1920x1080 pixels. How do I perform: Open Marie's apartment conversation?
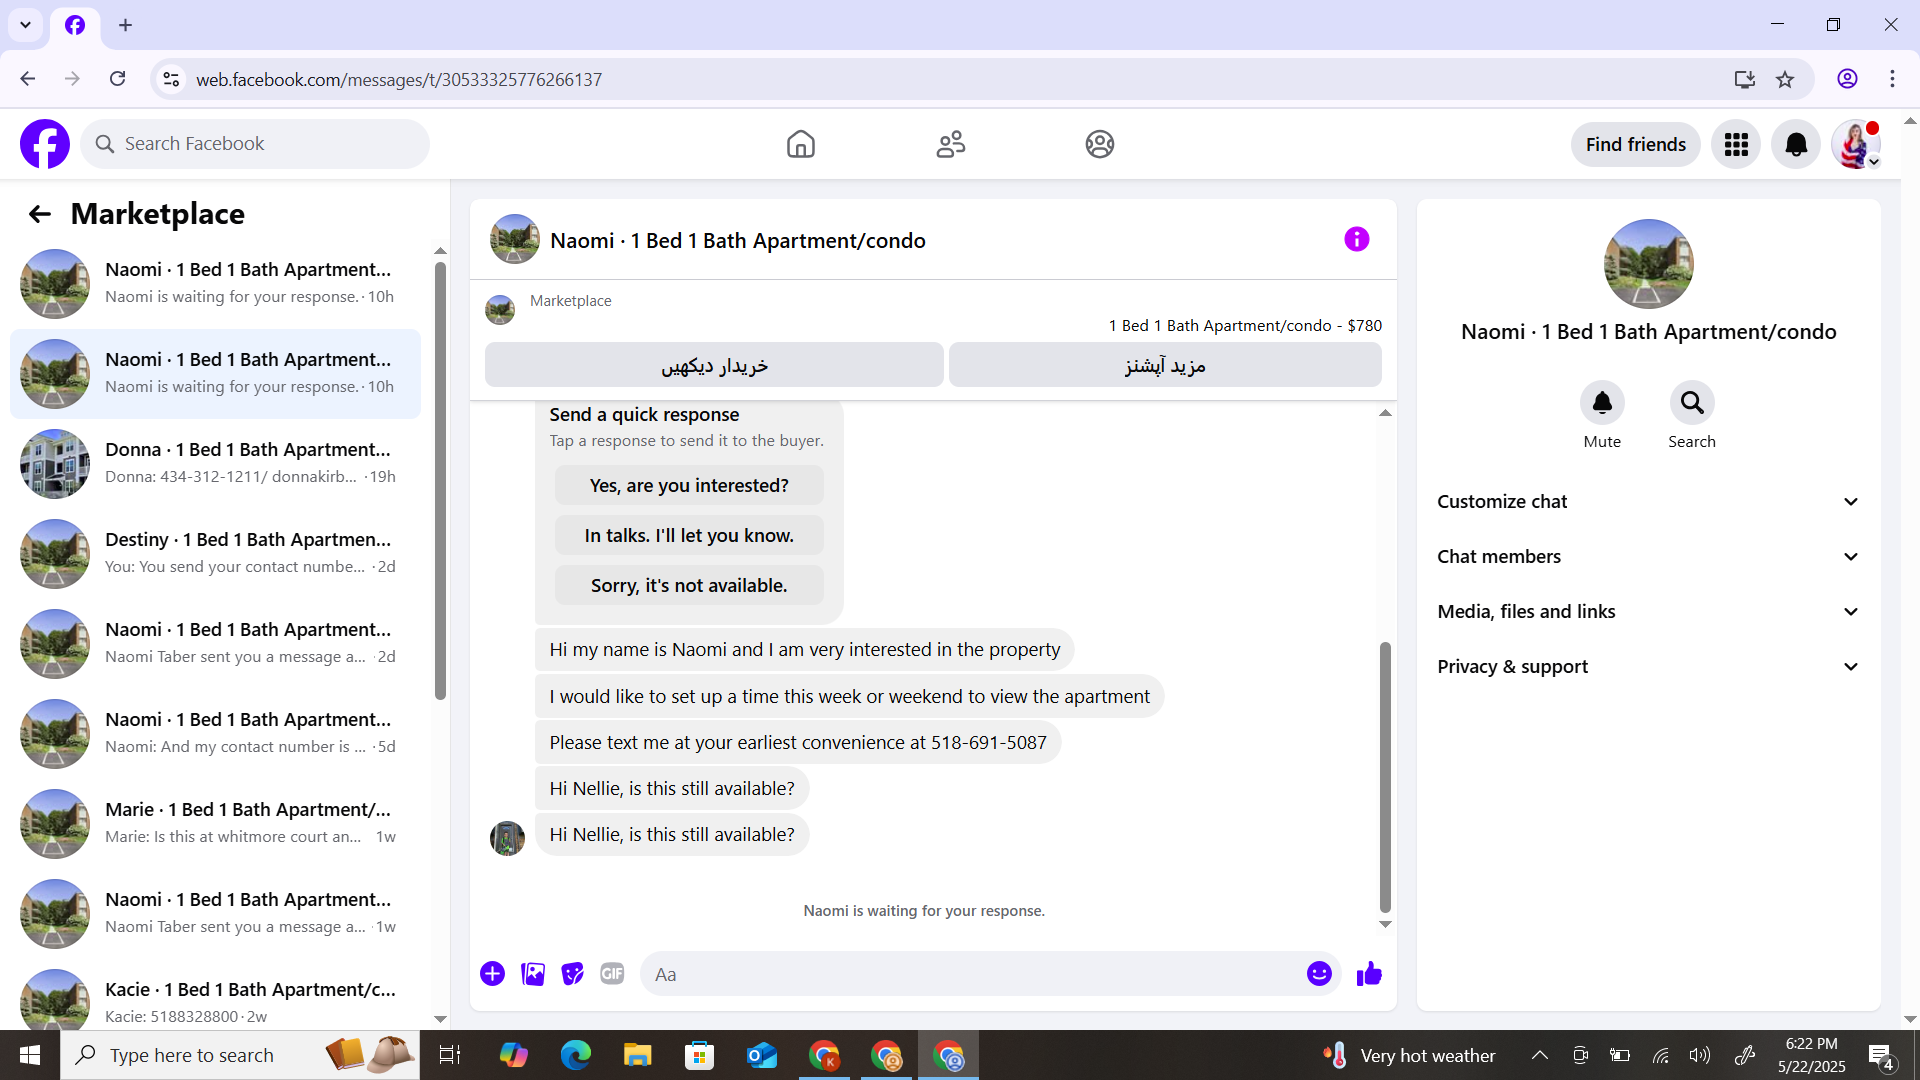point(215,824)
